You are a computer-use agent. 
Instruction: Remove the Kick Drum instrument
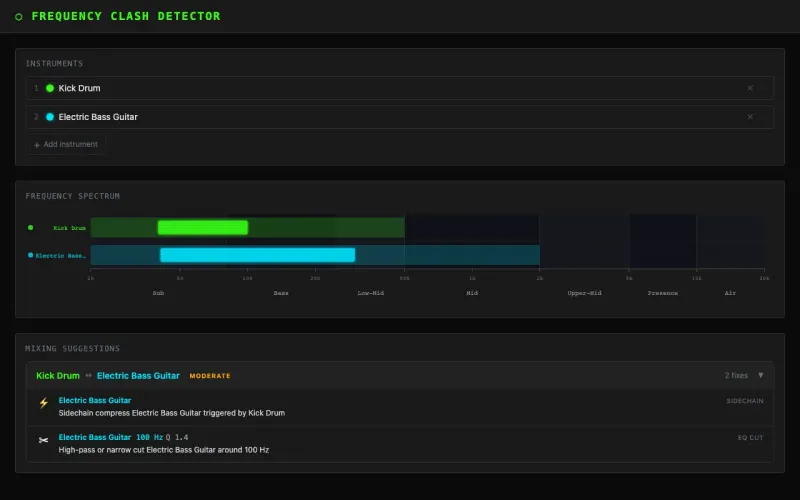coord(750,88)
